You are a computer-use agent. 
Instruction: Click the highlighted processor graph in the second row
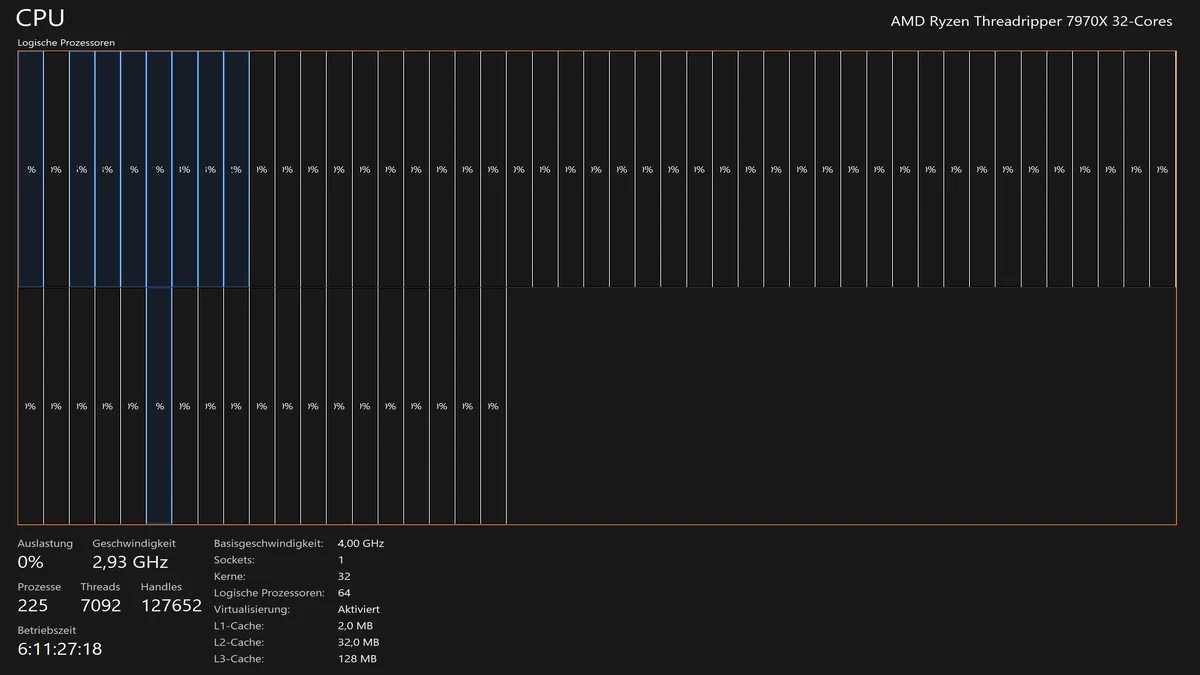click(159, 406)
